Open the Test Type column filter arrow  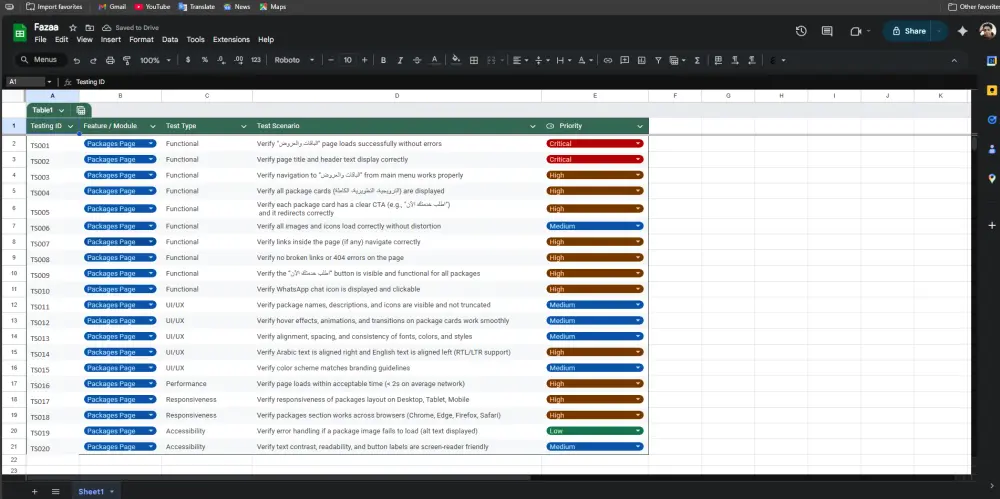[x=243, y=126]
